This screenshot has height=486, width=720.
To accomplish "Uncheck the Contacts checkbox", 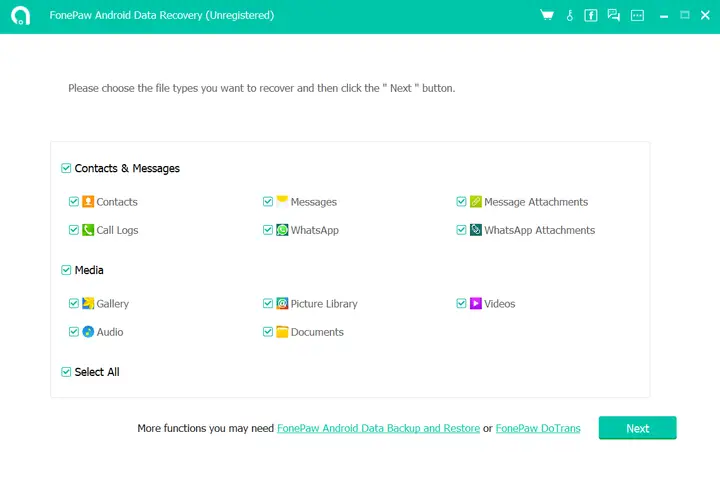I will click(x=74, y=202).
